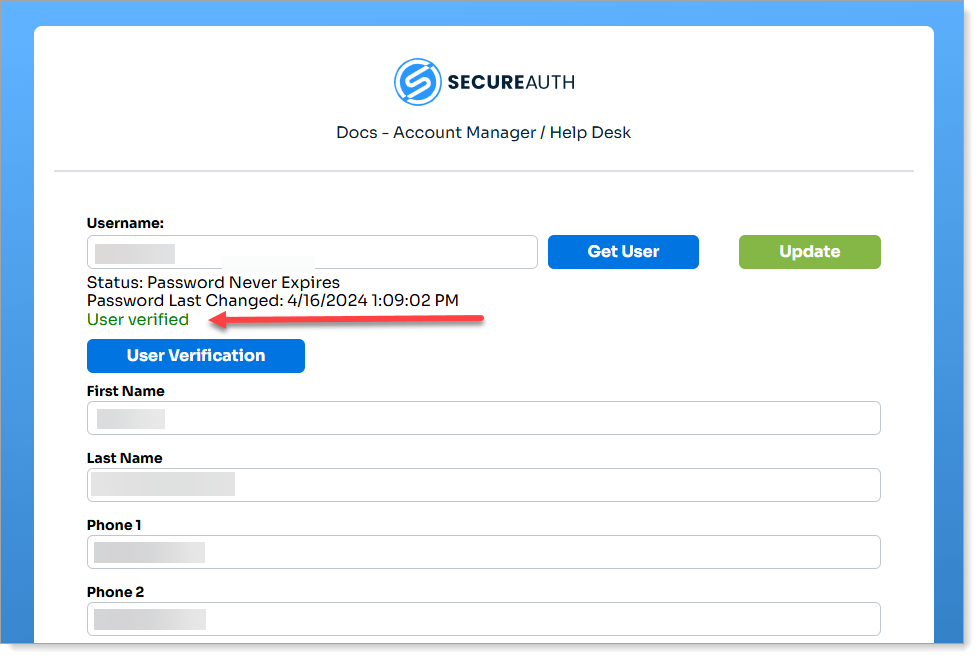Select the Phone 2 input box
This screenshot has height=659, width=979.
point(483,619)
